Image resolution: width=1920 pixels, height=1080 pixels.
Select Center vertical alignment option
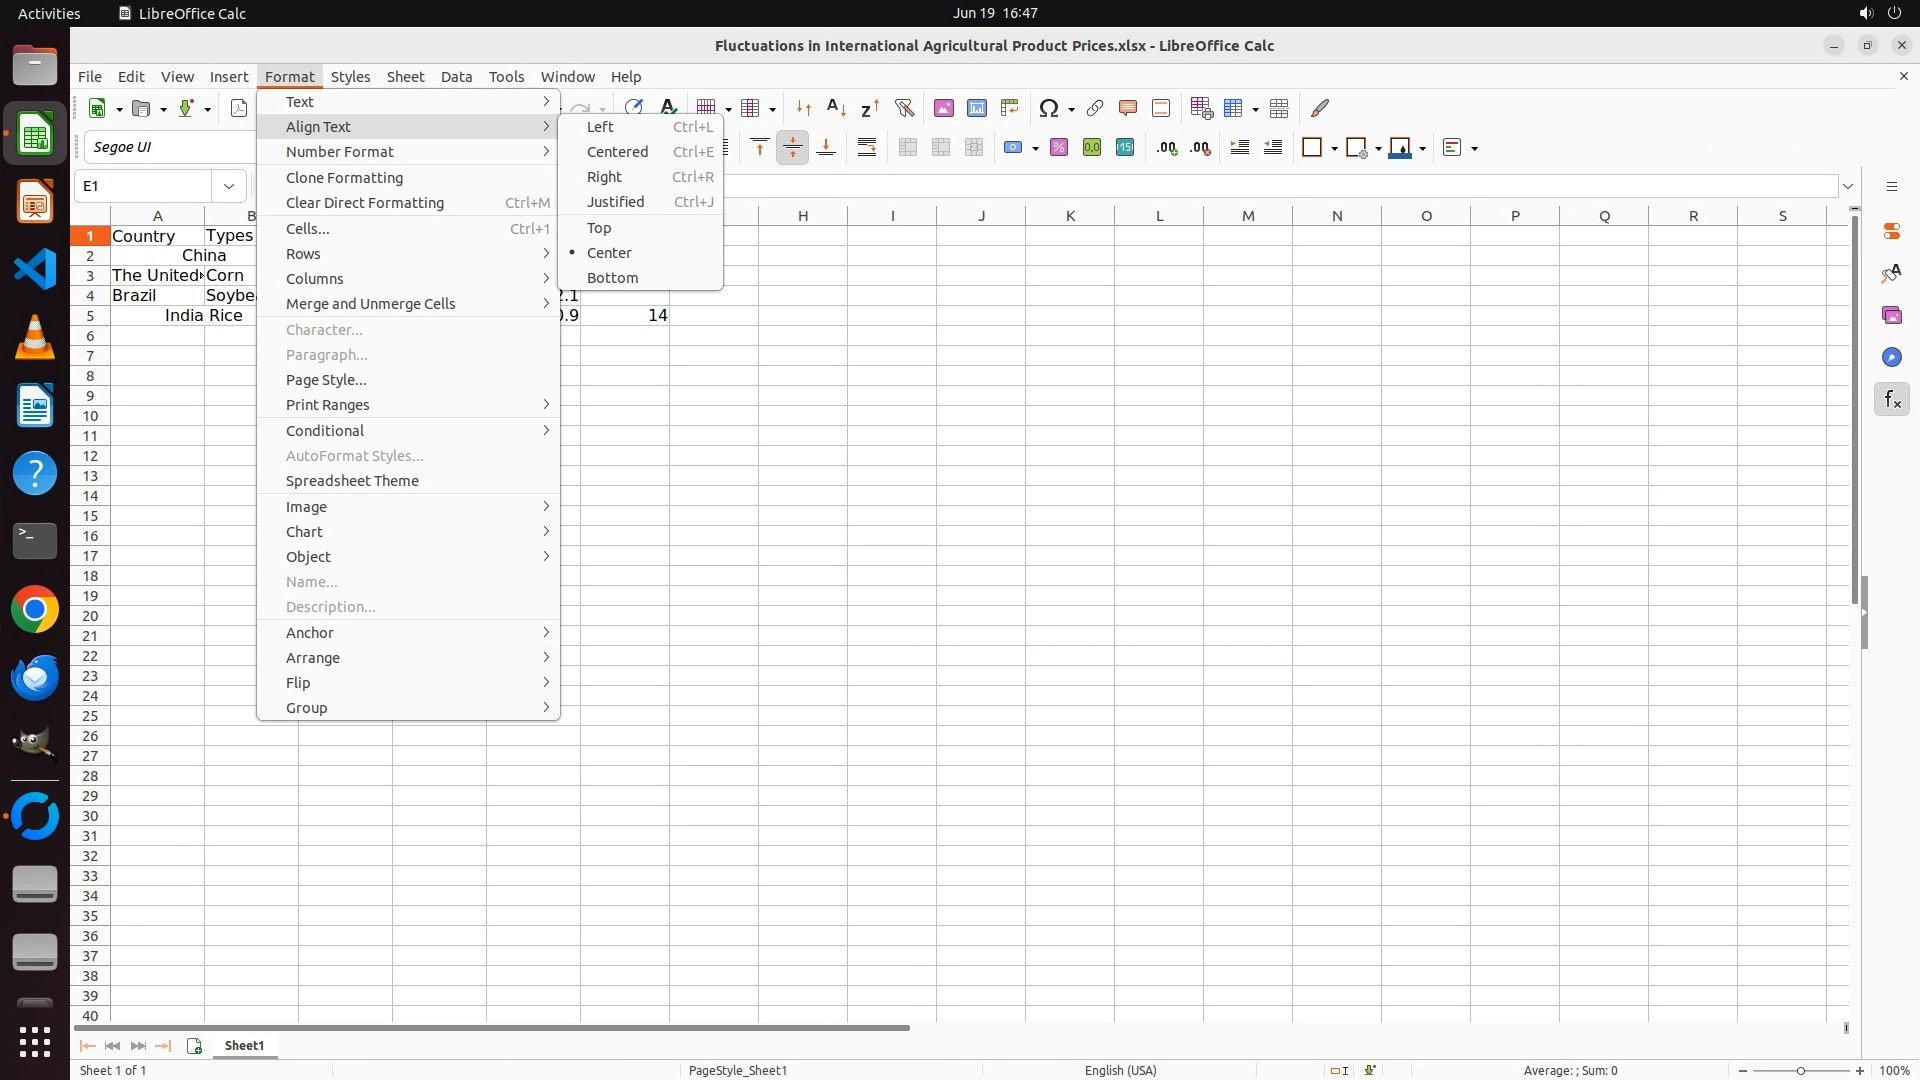609,253
